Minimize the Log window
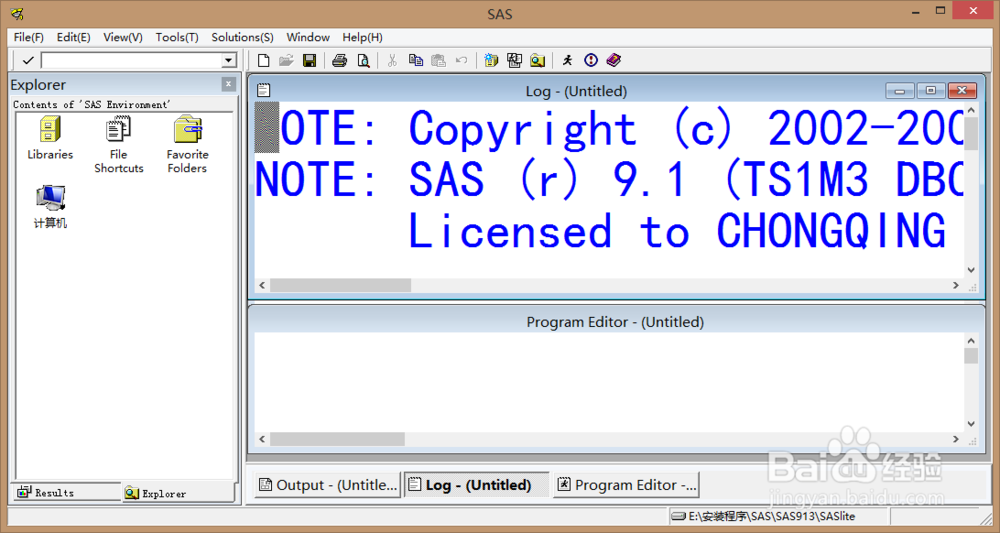1000x533 pixels. coord(900,91)
